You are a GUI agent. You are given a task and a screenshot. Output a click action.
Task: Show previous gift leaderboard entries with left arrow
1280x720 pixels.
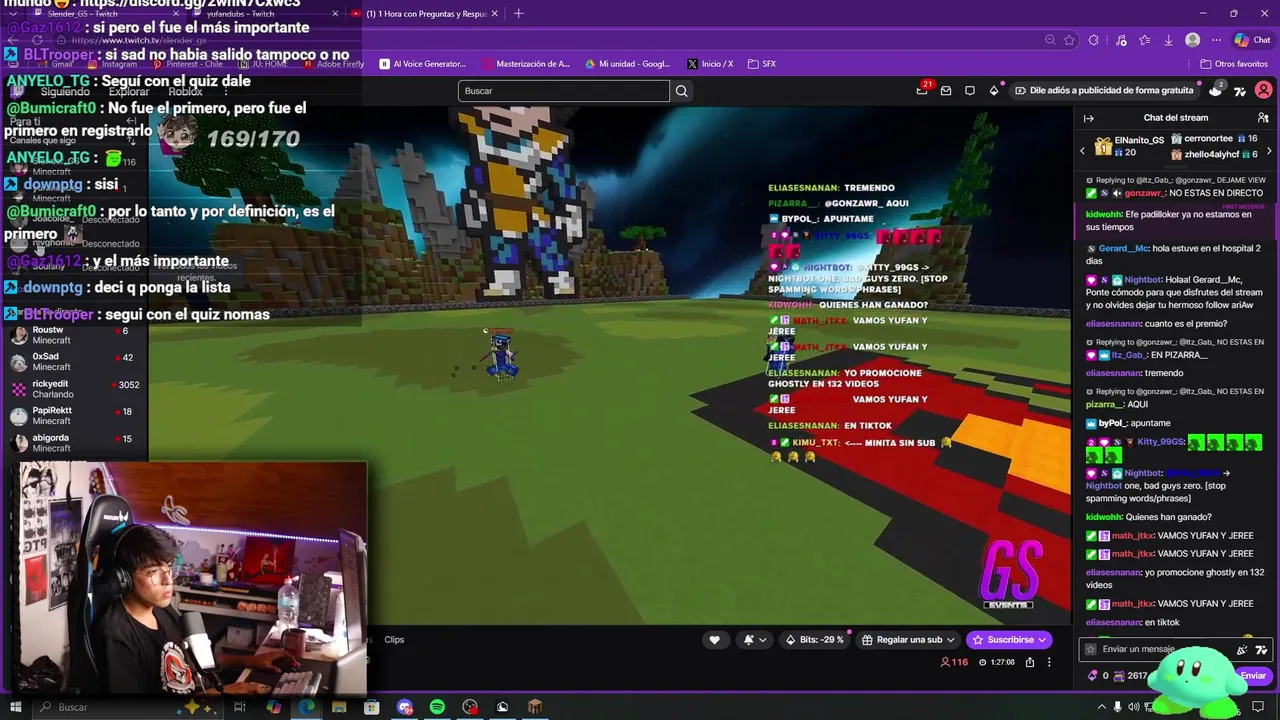[x=1082, y=151]
